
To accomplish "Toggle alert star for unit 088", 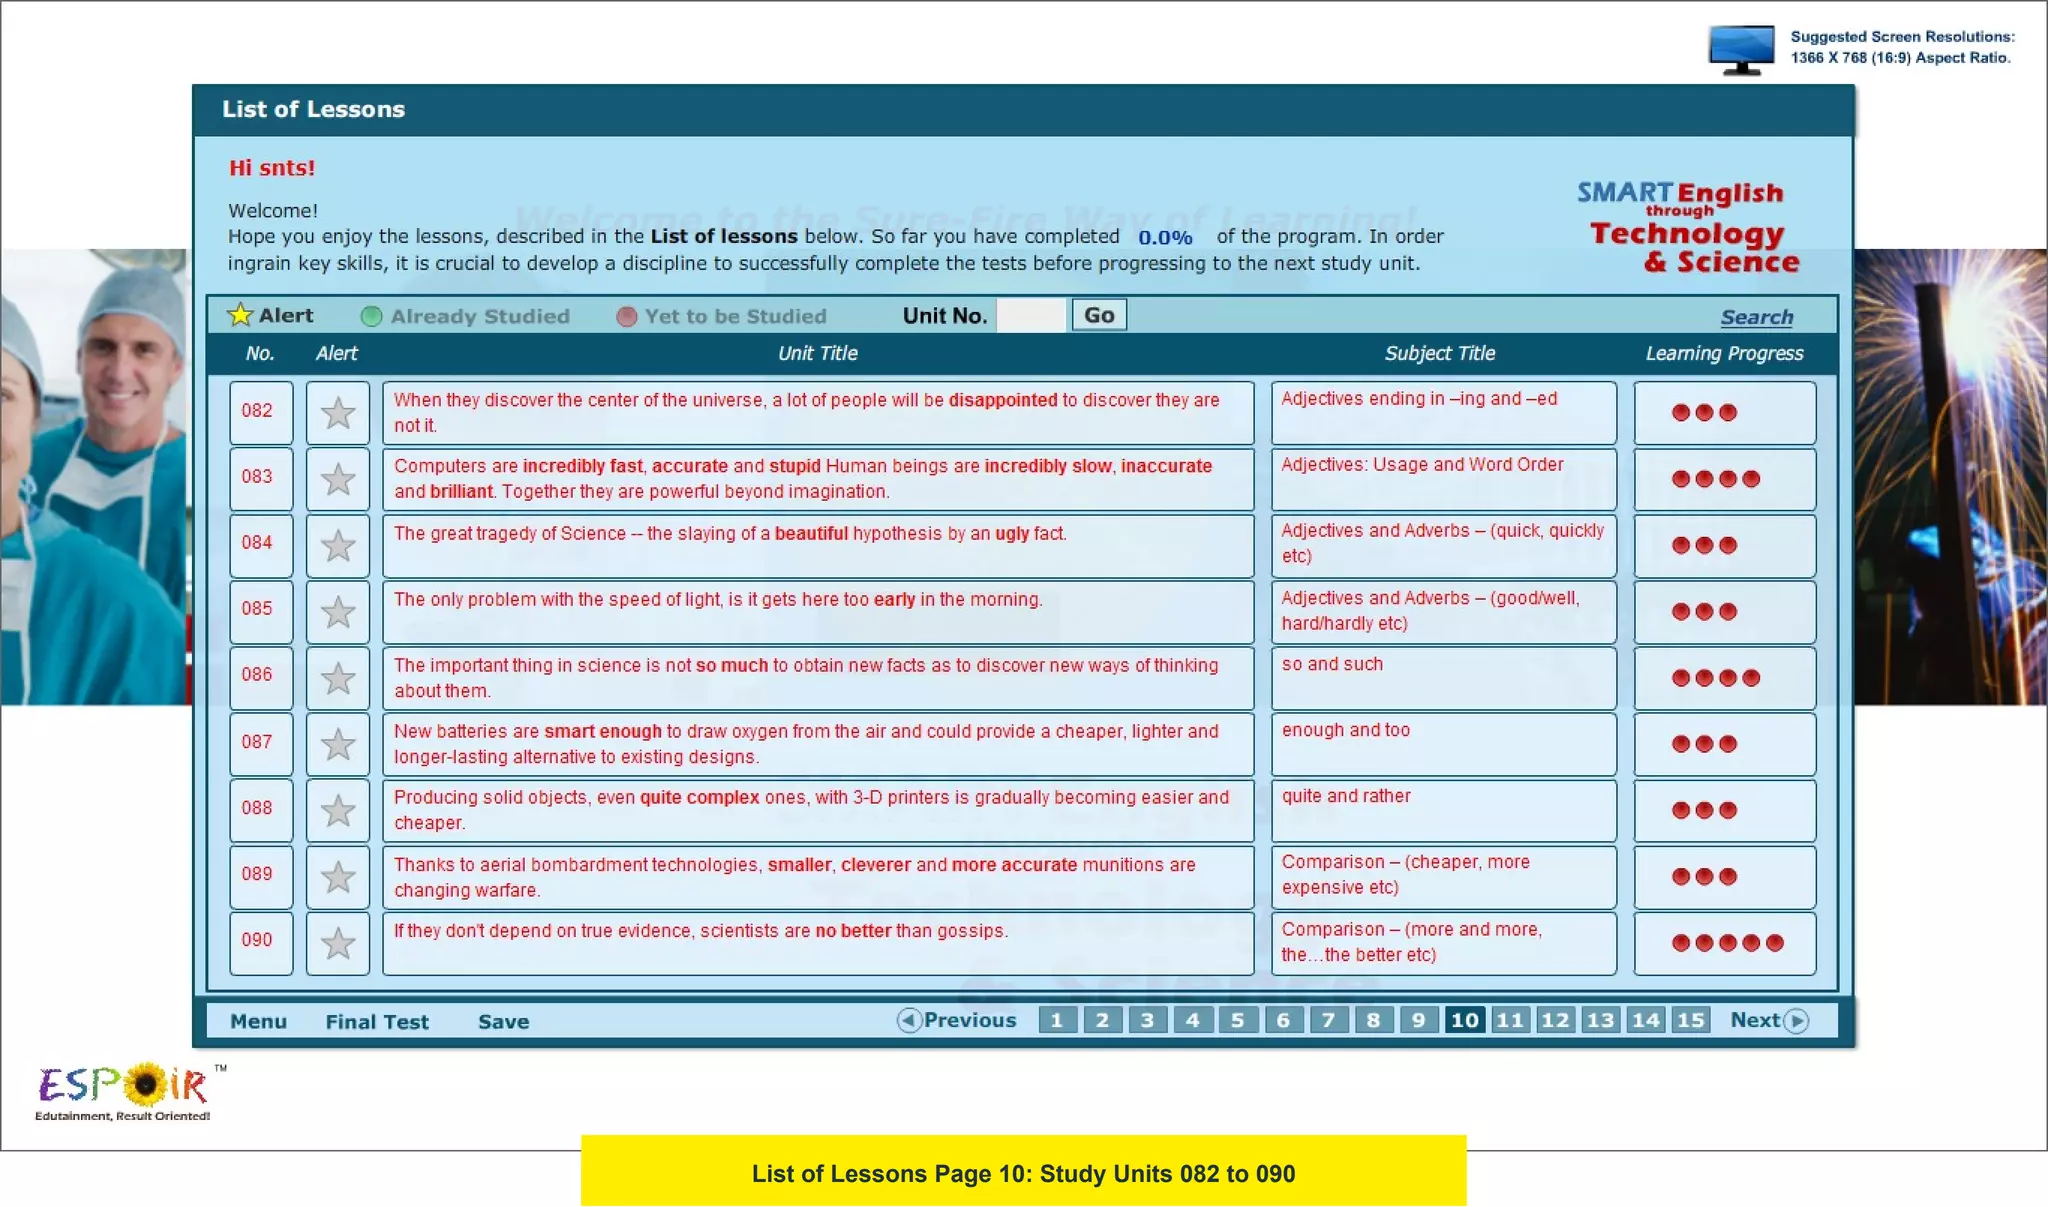I will (x=338, y=810).
